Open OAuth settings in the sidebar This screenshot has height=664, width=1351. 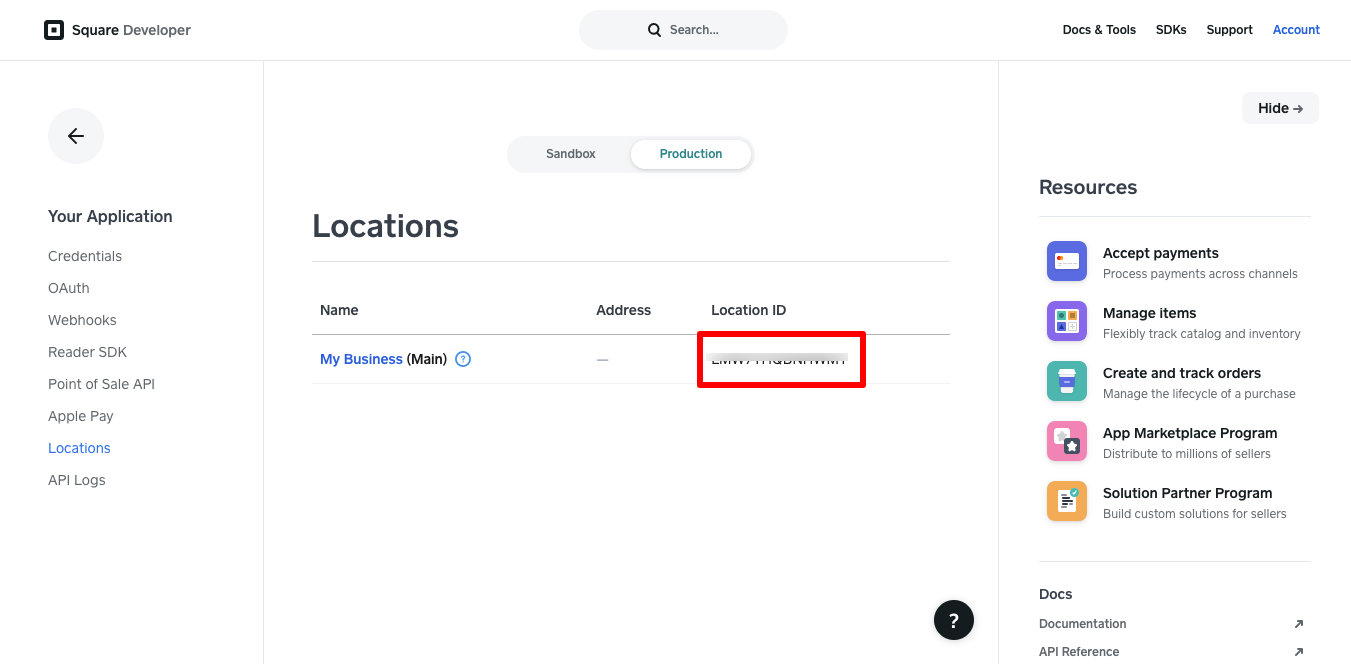(x=69, y=288)
